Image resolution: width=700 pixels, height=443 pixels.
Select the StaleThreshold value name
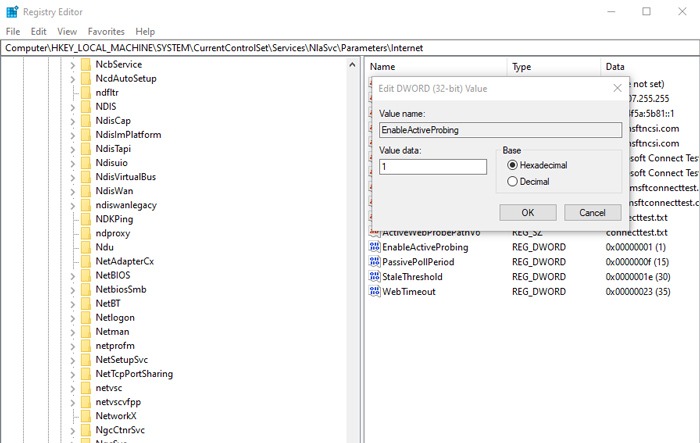pyautogui.click(x=412, y=276)
